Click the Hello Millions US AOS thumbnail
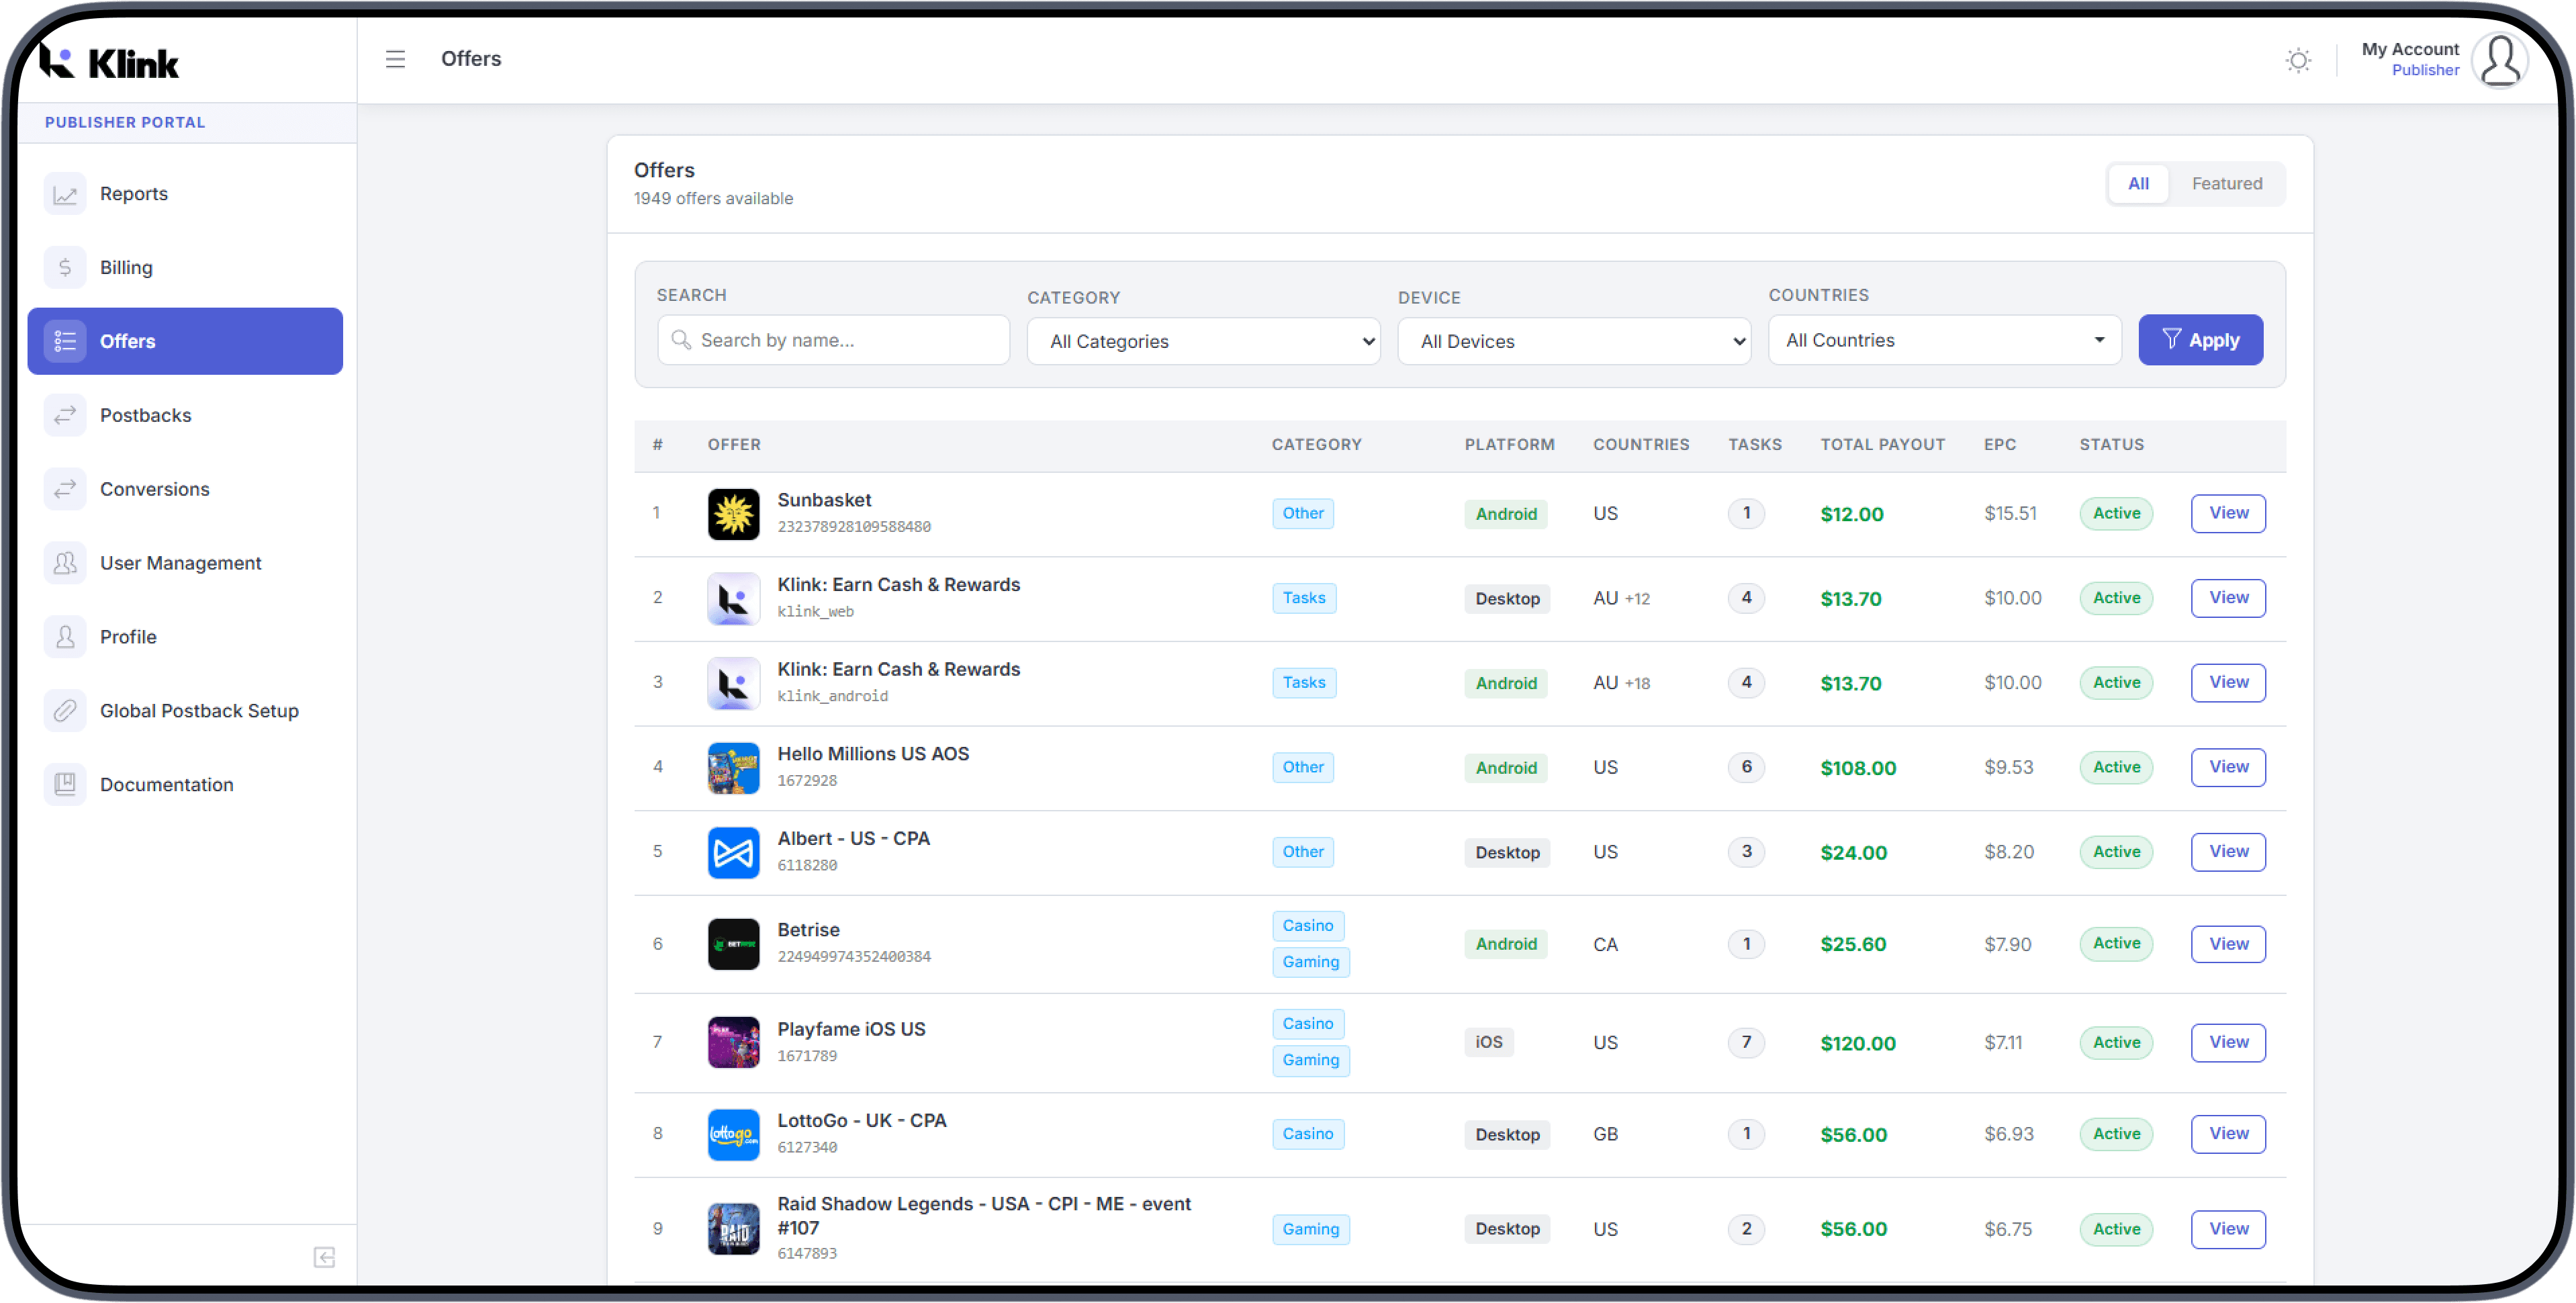The width and height of the screenshot is (2576, 1303). 733,768
